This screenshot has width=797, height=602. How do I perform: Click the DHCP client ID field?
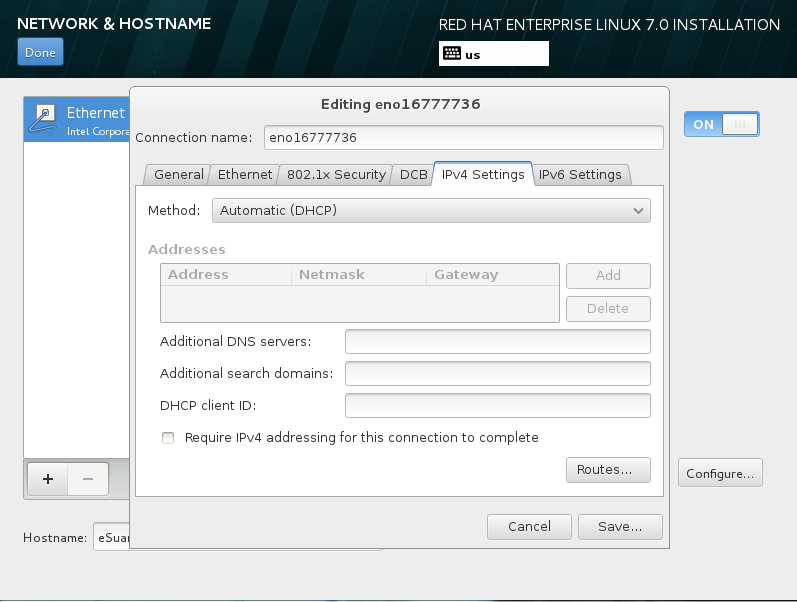tap(497, 406)
